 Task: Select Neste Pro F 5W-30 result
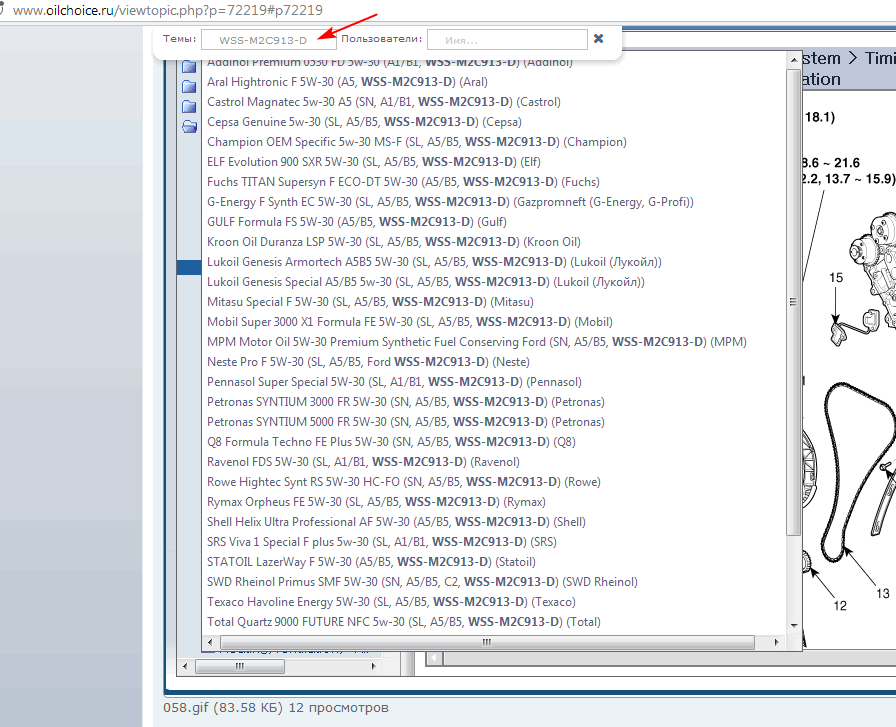369,362
